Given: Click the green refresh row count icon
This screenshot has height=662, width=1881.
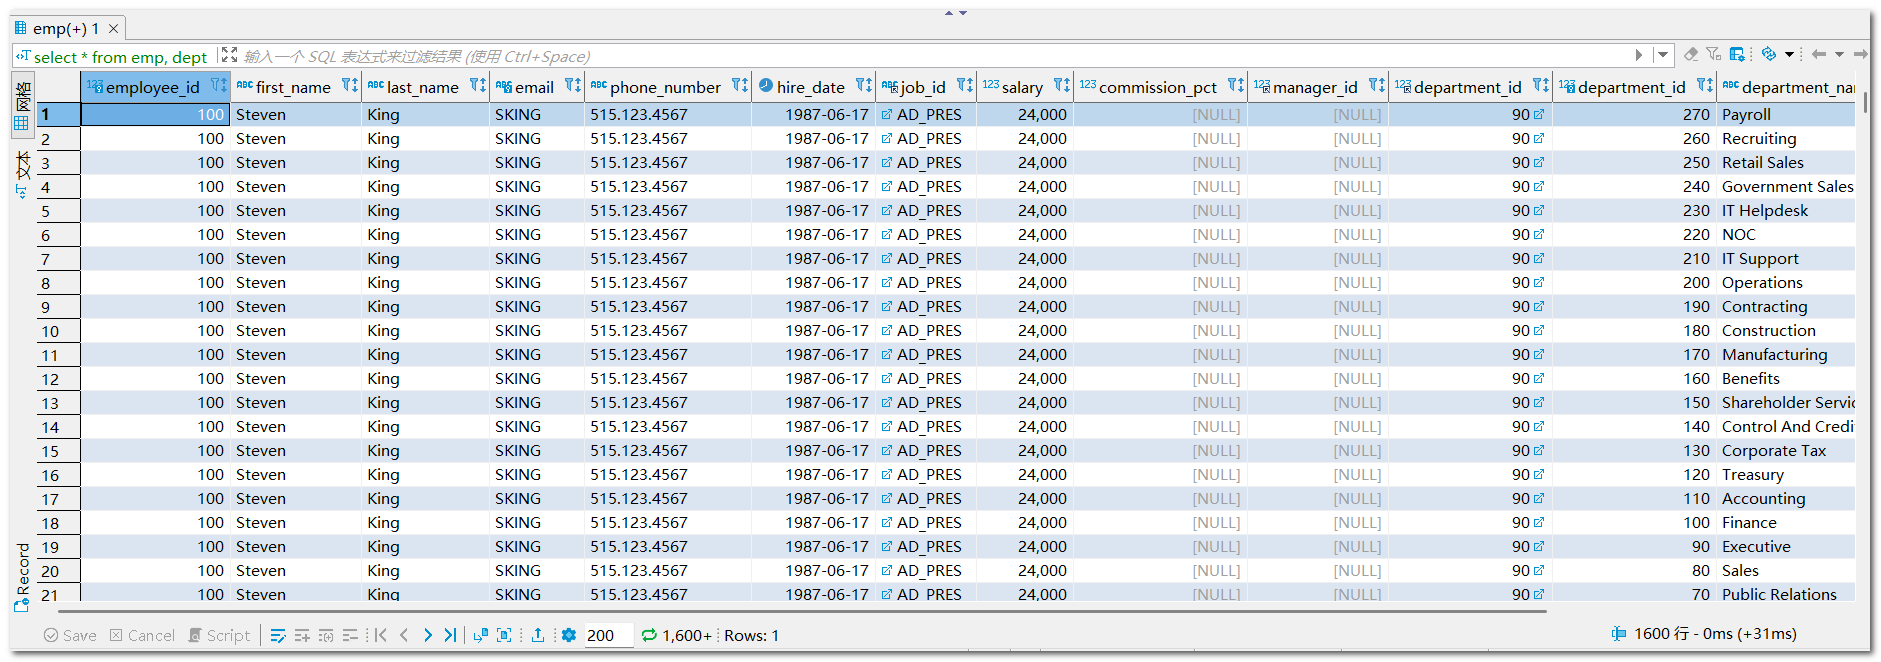Looking at the screenshot, I should coord(649,635).
